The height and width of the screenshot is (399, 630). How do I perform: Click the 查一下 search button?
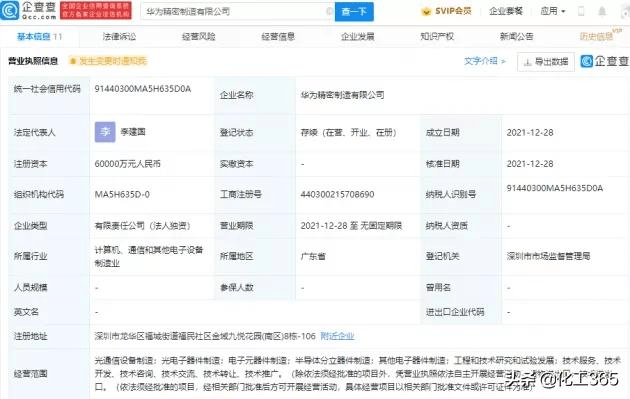(354, 12)
